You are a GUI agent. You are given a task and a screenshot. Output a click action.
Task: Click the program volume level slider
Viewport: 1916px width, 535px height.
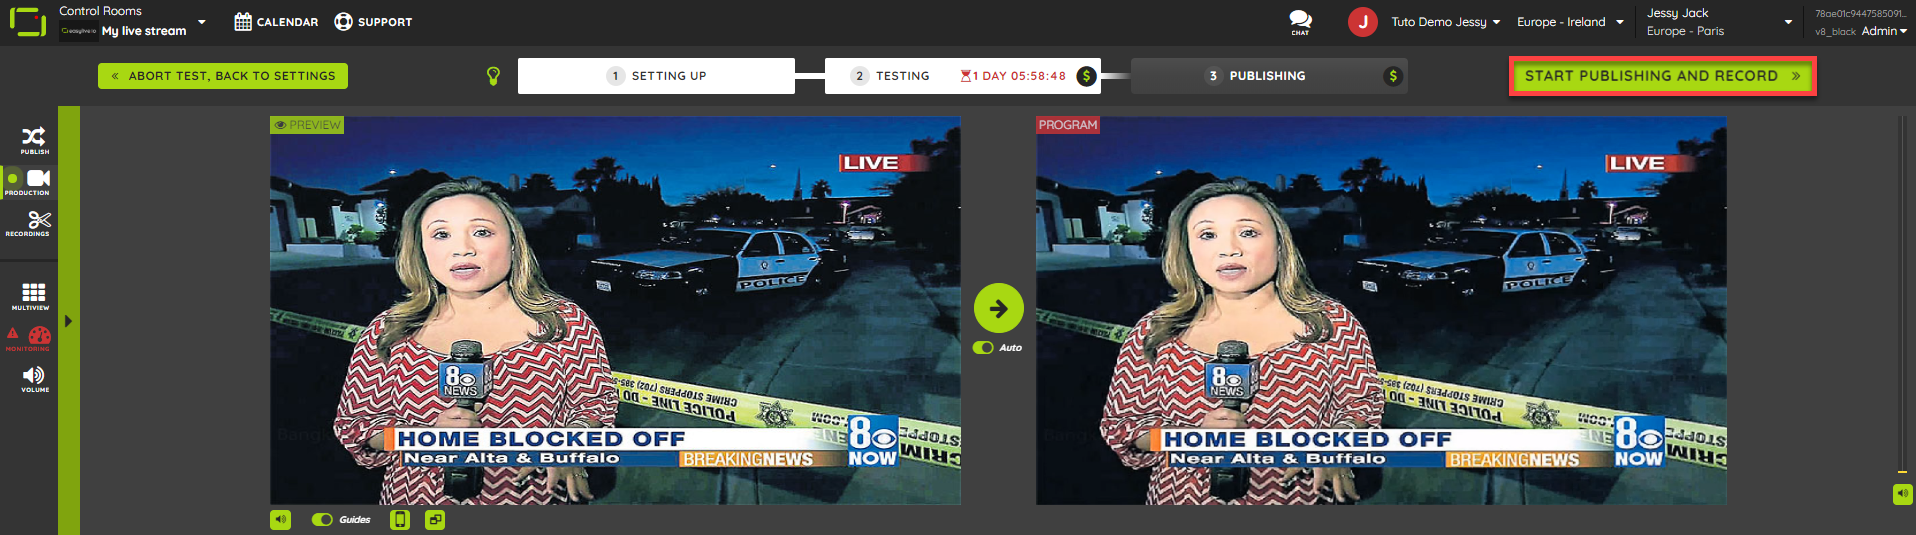[x=1902, y=295]
